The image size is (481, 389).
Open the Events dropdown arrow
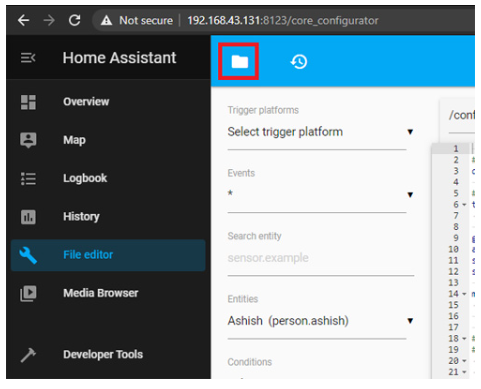(x=410, y=195)
